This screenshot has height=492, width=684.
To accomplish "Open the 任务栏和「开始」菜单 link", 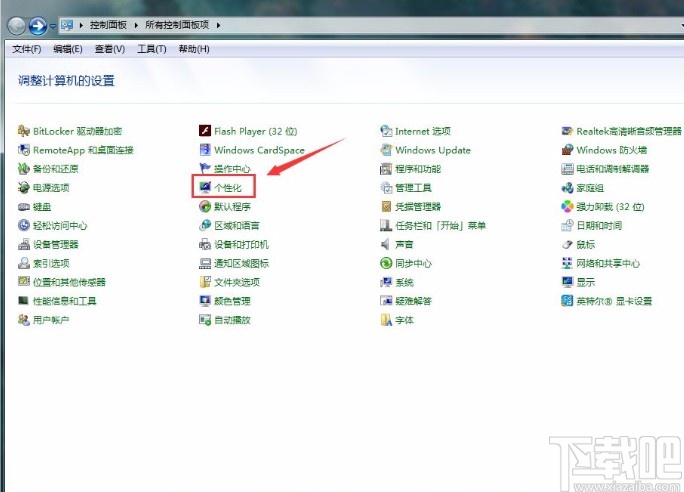I will (x=440, y=226).
